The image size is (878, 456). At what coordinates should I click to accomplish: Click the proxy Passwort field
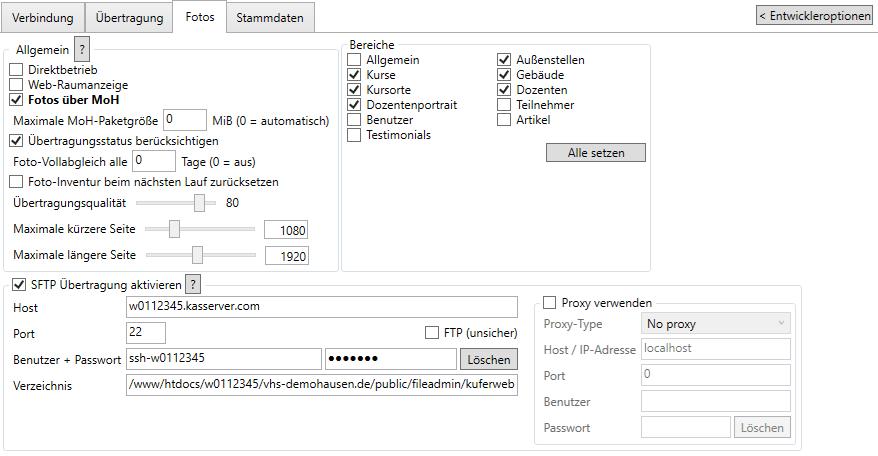point(686,427)
